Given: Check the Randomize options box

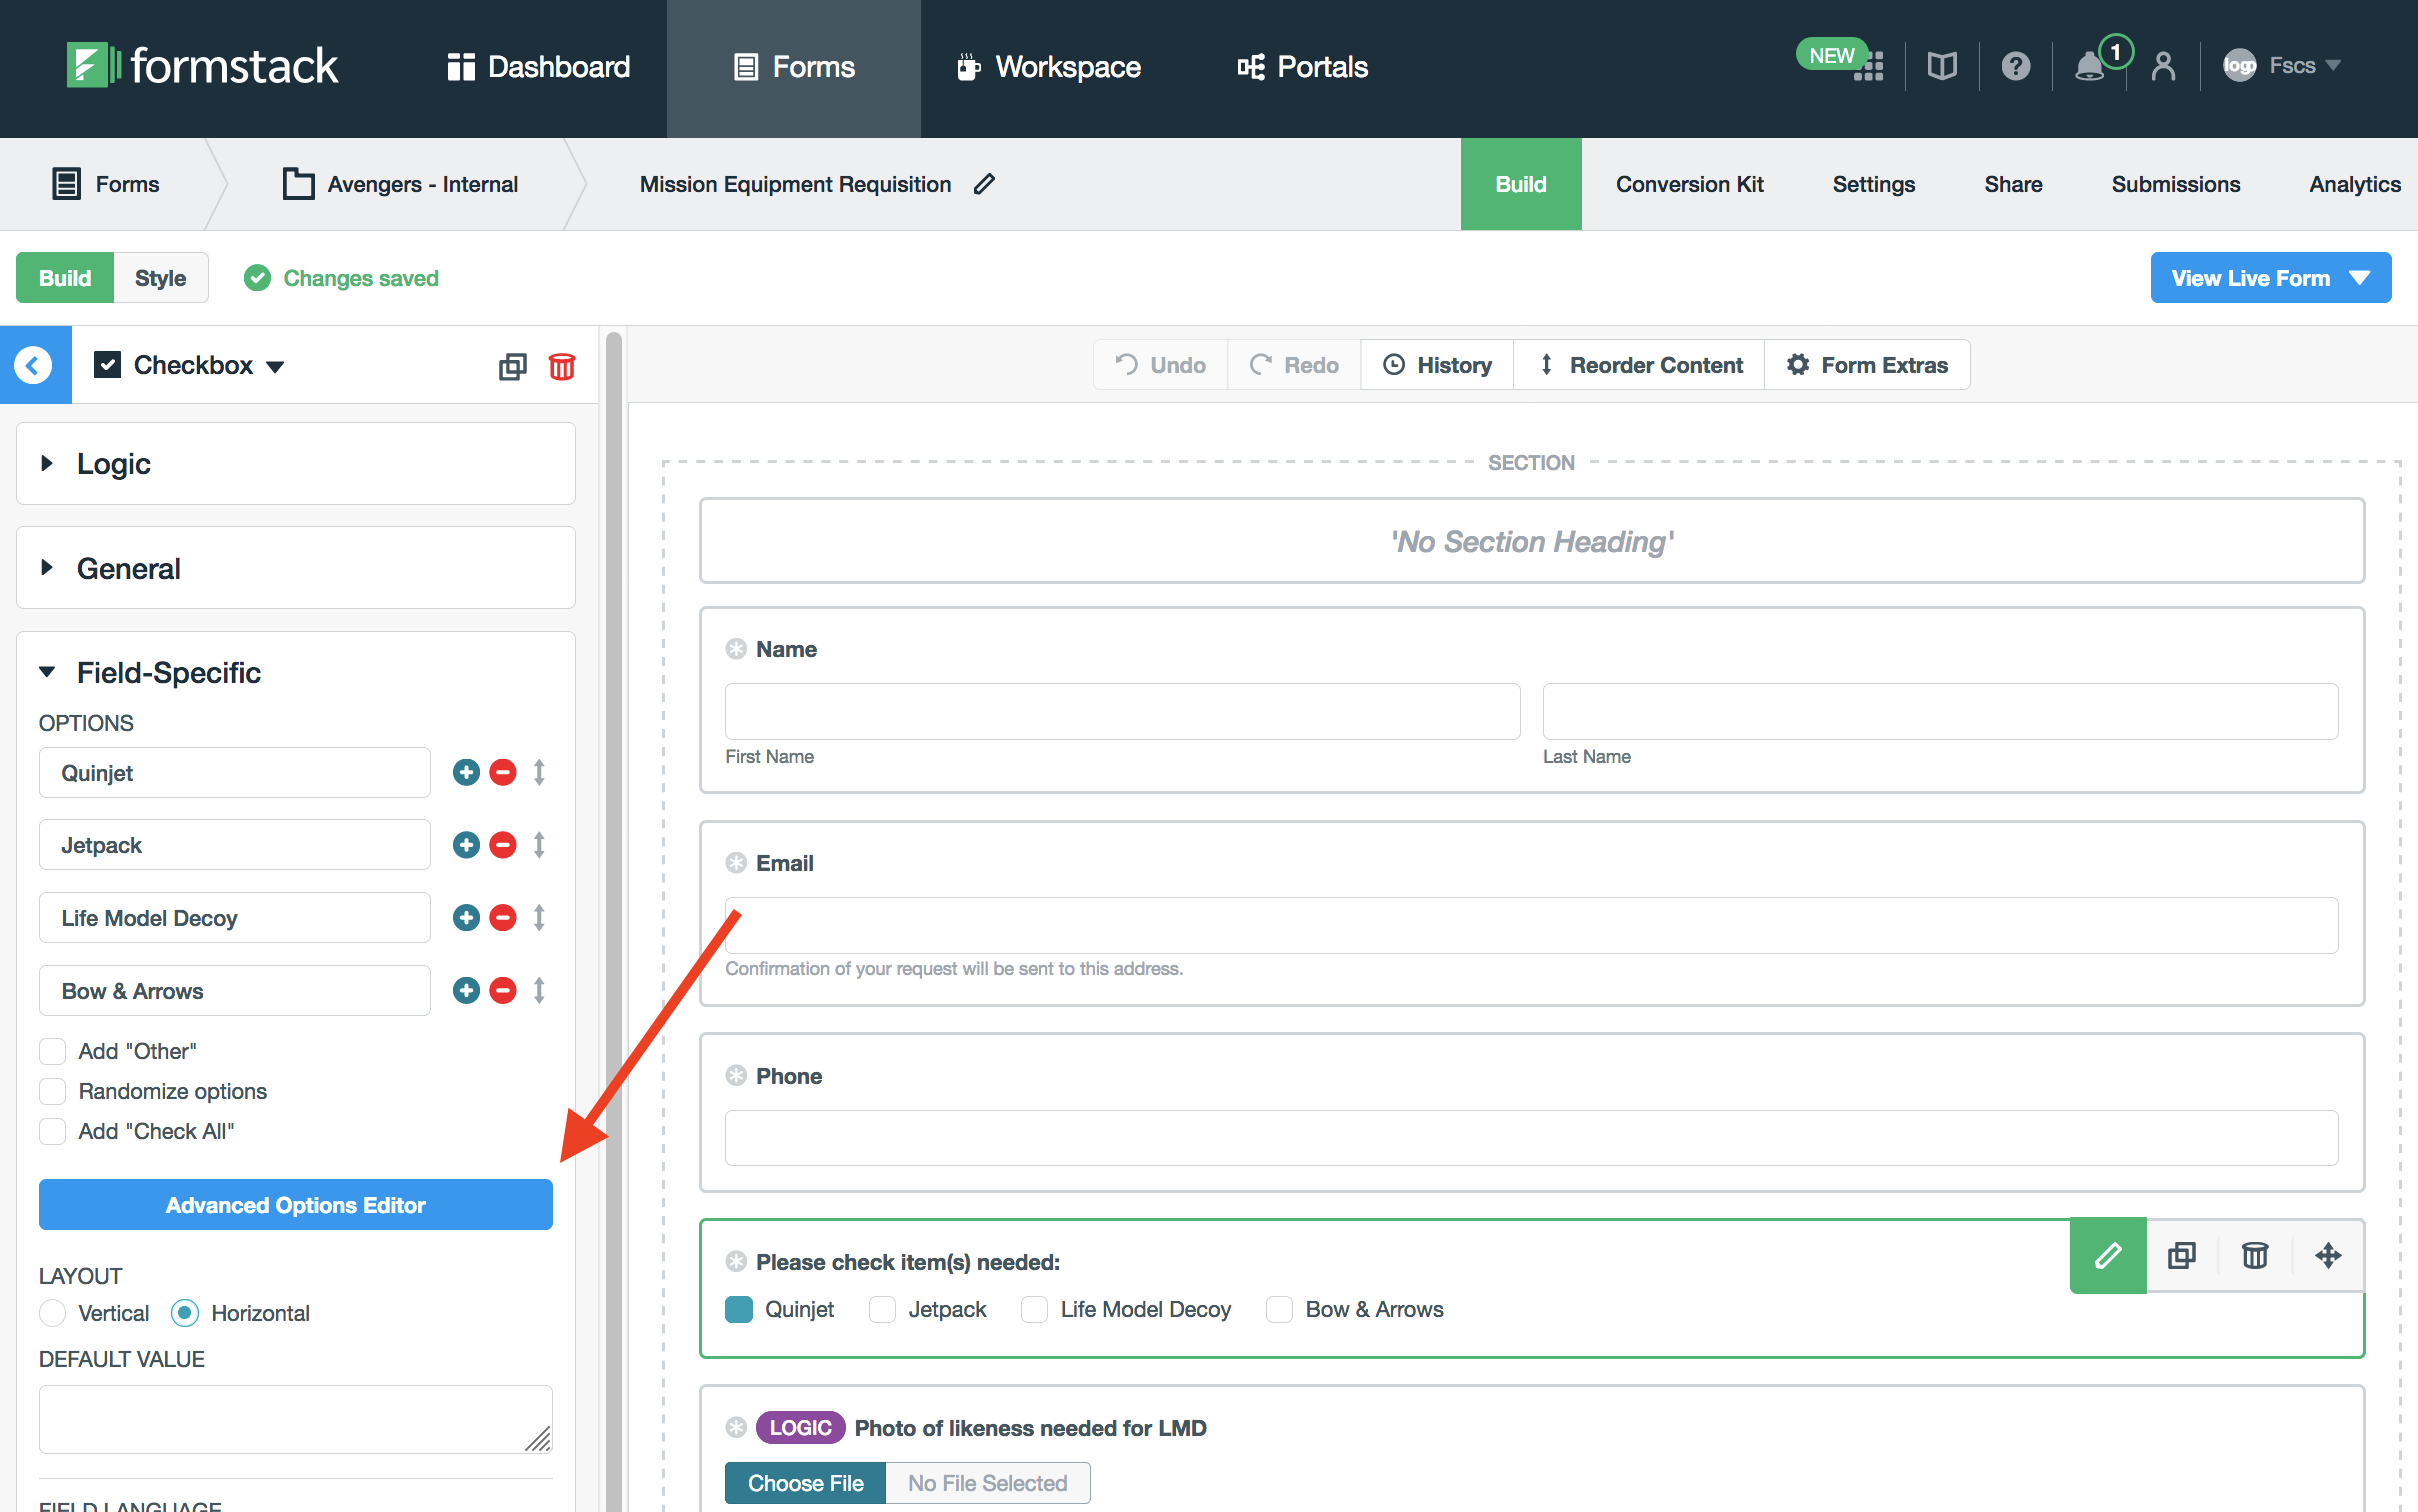Looking at the screenshot, I should coord(53,1091).
